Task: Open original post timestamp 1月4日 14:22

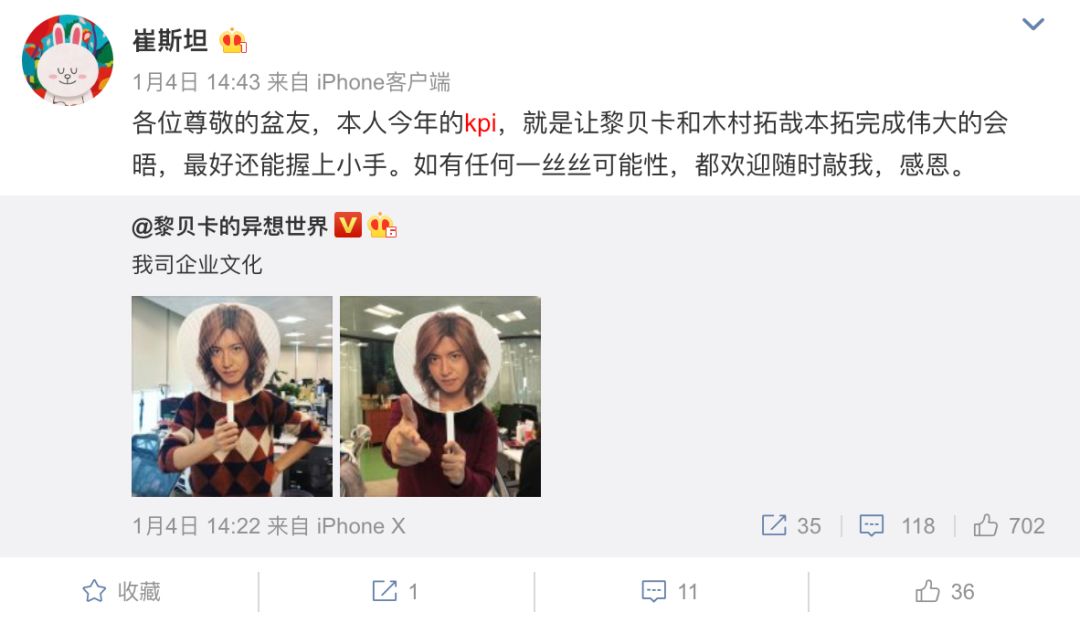Action: [196, 527]
